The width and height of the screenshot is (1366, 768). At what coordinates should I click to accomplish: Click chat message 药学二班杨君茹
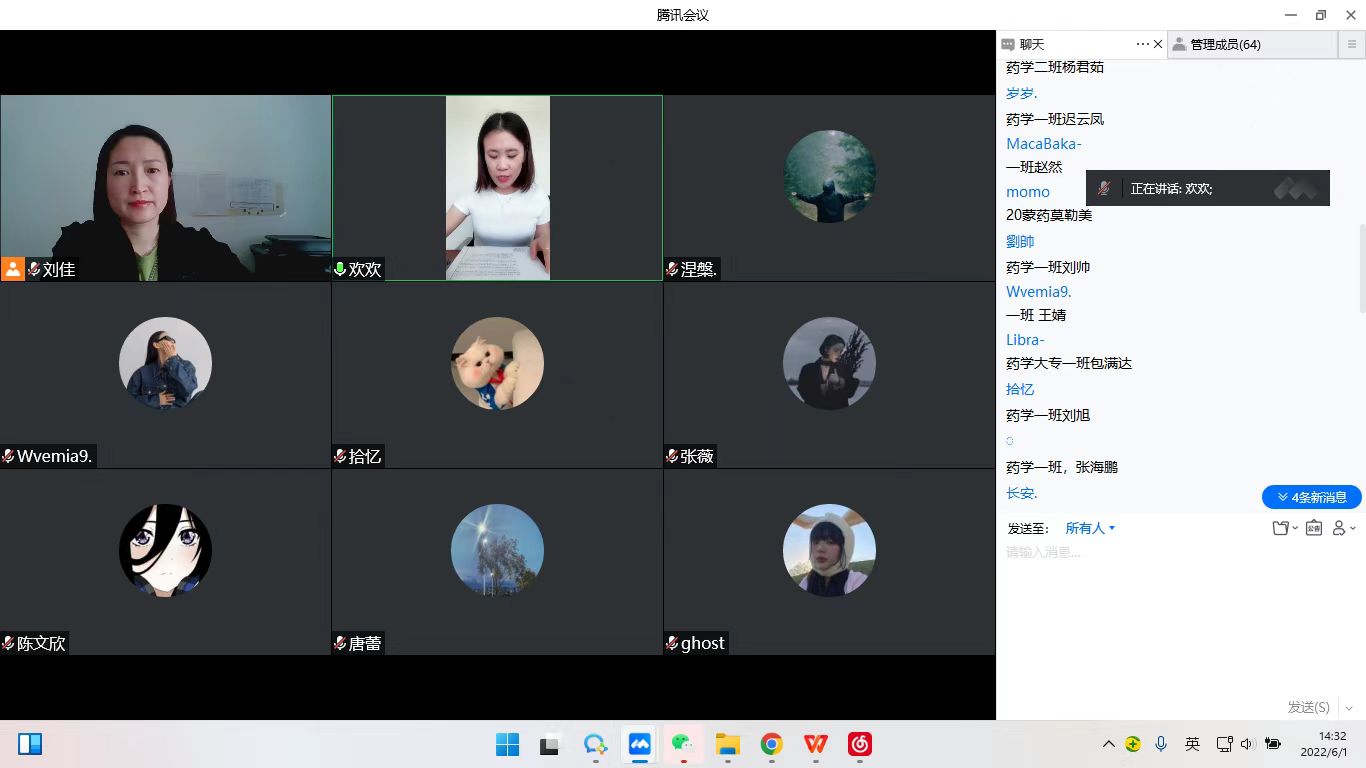[x=1055, y=67]
